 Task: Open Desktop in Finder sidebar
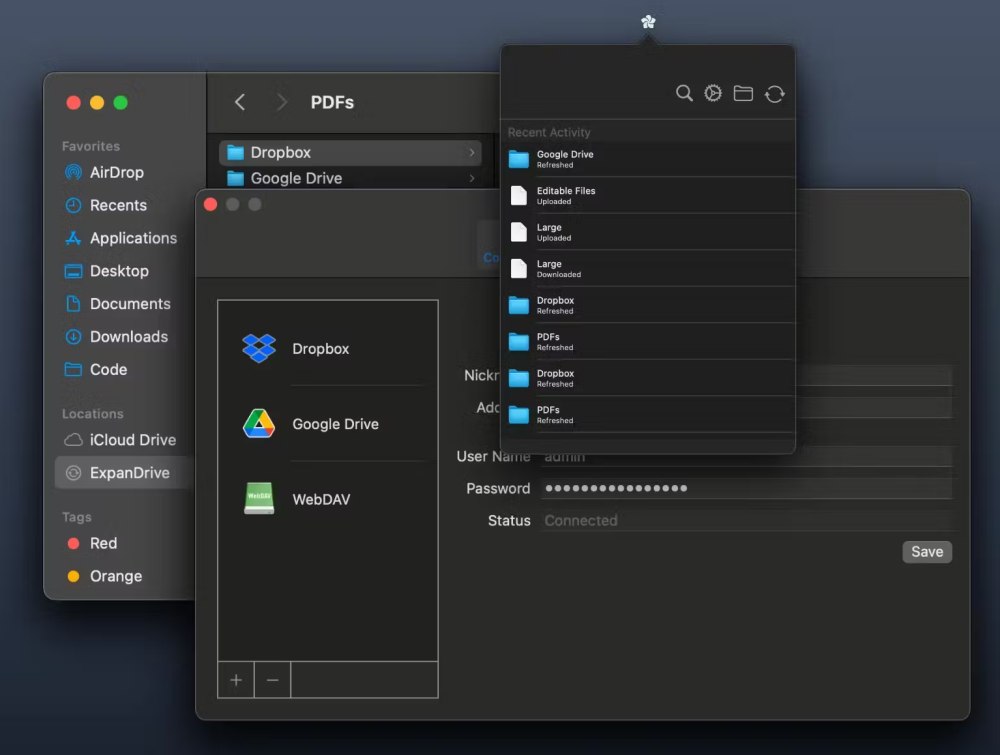107,271
